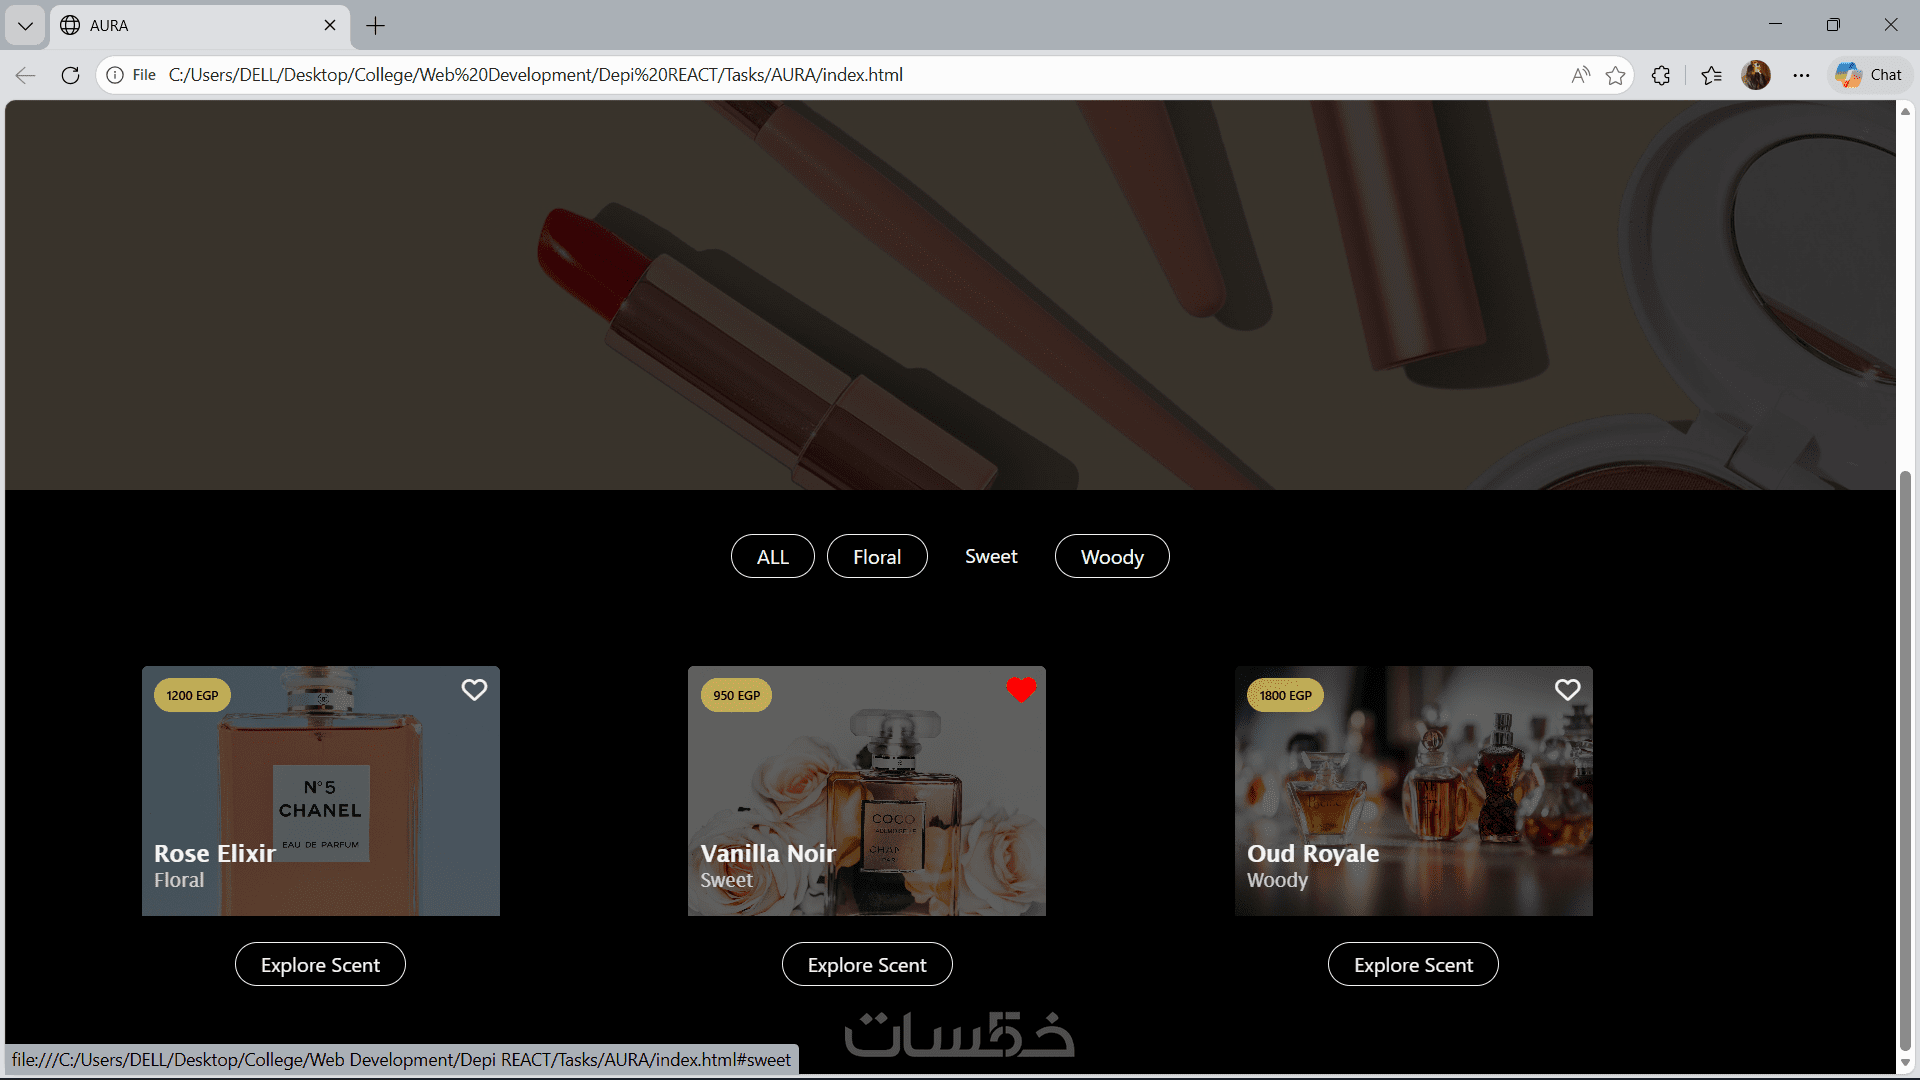Viewport: 1920px width, 1080px height.
Task: Open the read aloud icon
Action: click(1580, 75)
